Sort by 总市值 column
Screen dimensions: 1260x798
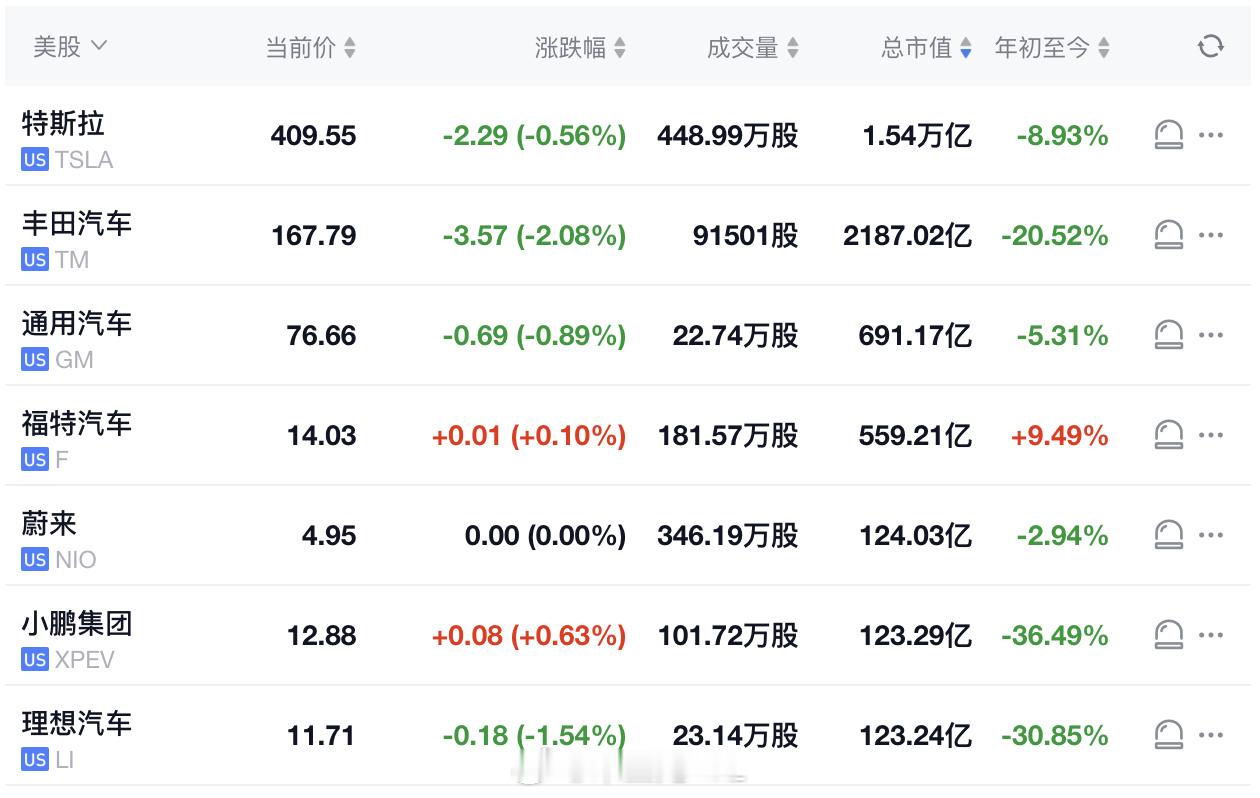926,47
